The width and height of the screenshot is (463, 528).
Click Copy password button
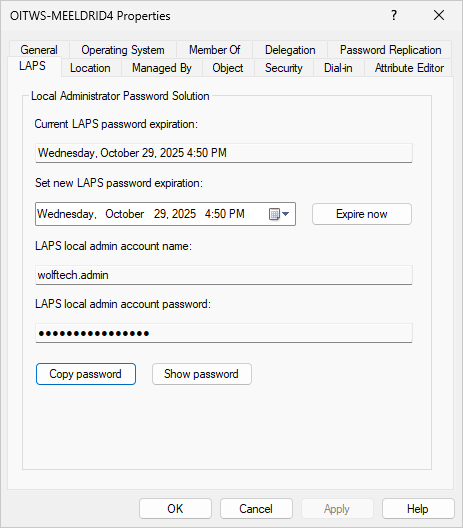pos(86,374)
